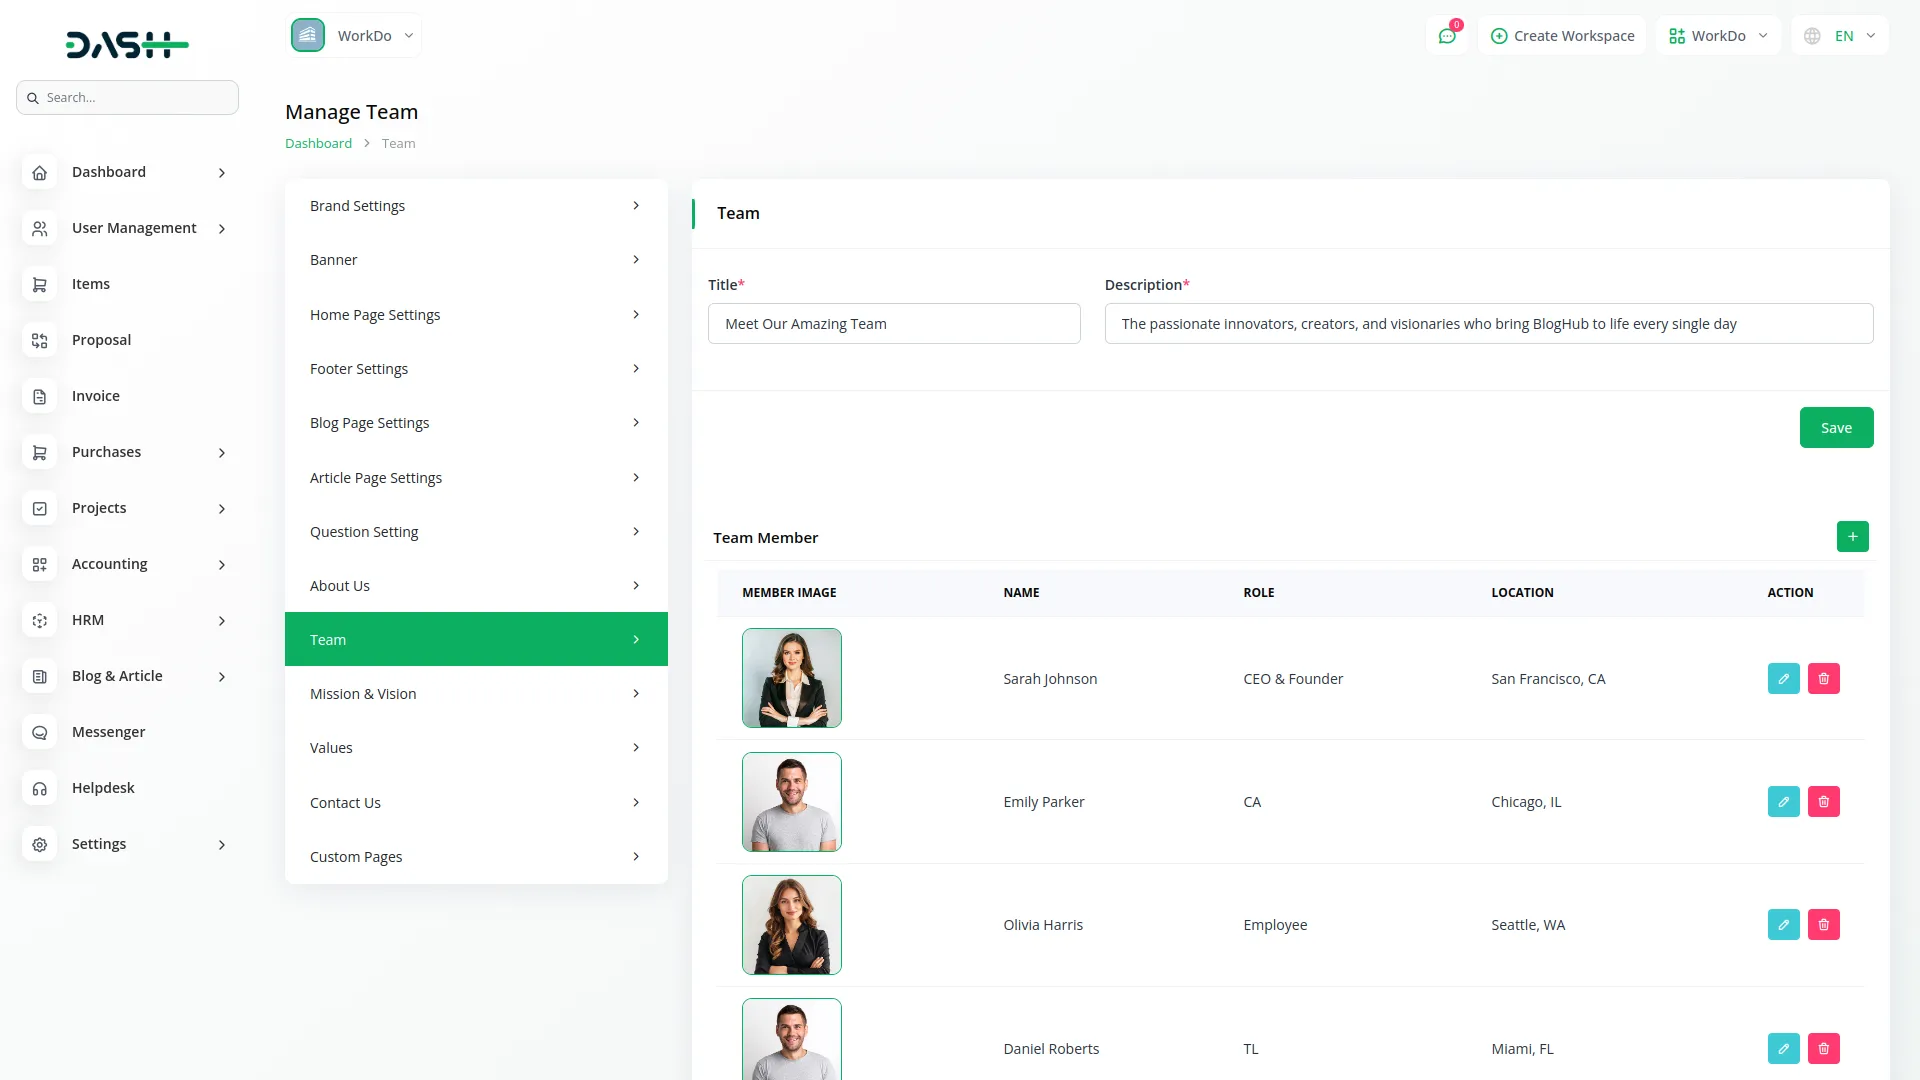Click the edit icon for Olivia Harris
Viewport: 1920px width, 1080px height.
(x=1783, y=925)
